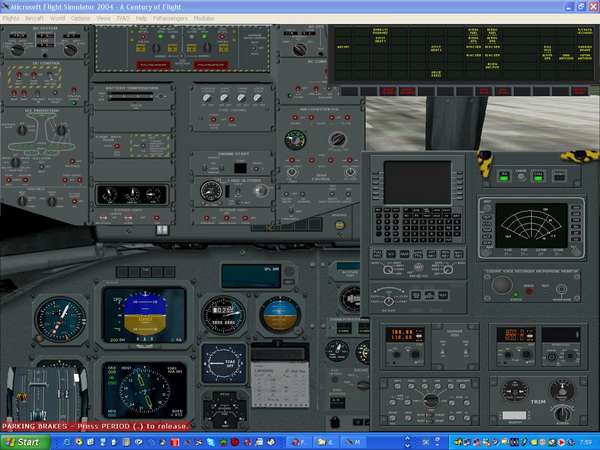Open the Modules menu
The width and height of the screenshot is (600, 450).
(204, 18)
